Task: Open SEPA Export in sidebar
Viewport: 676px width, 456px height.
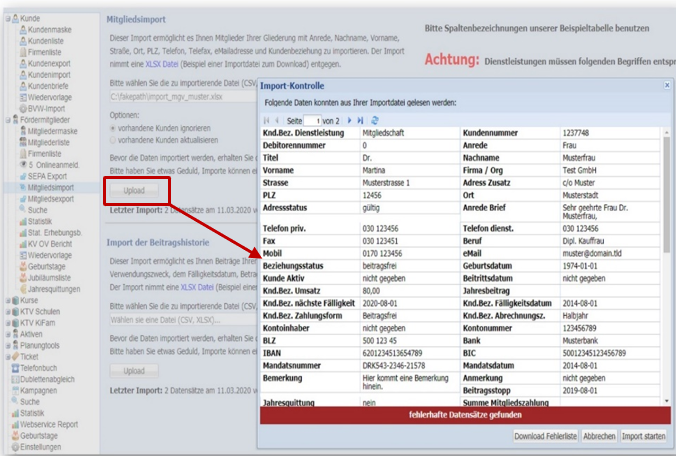Action: [43, 176]
